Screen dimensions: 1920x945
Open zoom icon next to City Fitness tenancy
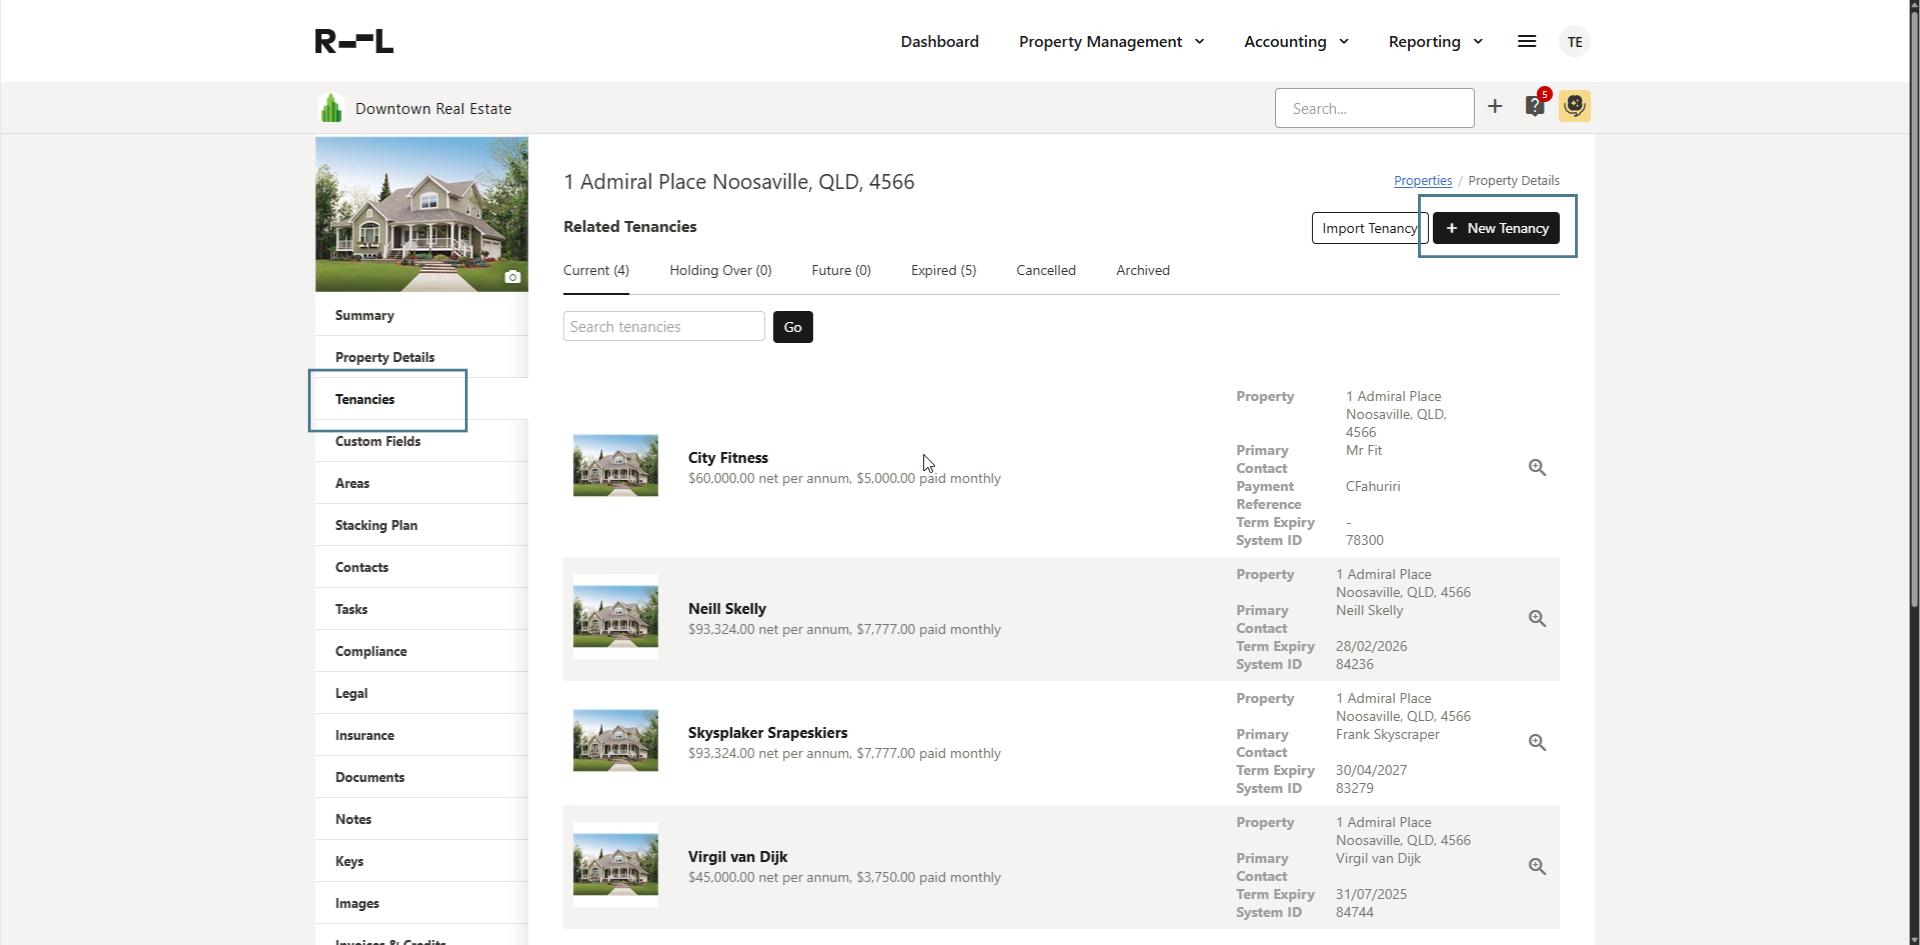pos(1537,467)
